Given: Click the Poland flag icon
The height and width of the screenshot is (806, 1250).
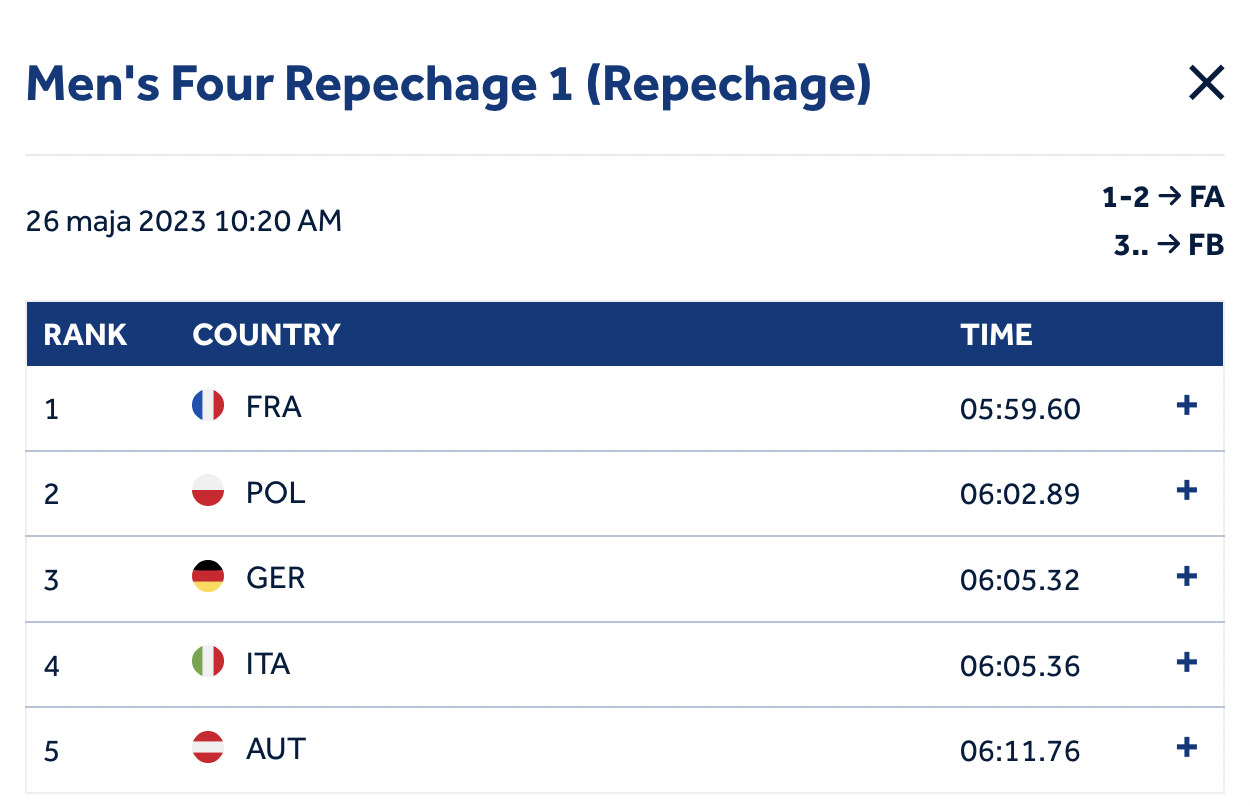Looking at the screenshot, I should click(208, 491).
